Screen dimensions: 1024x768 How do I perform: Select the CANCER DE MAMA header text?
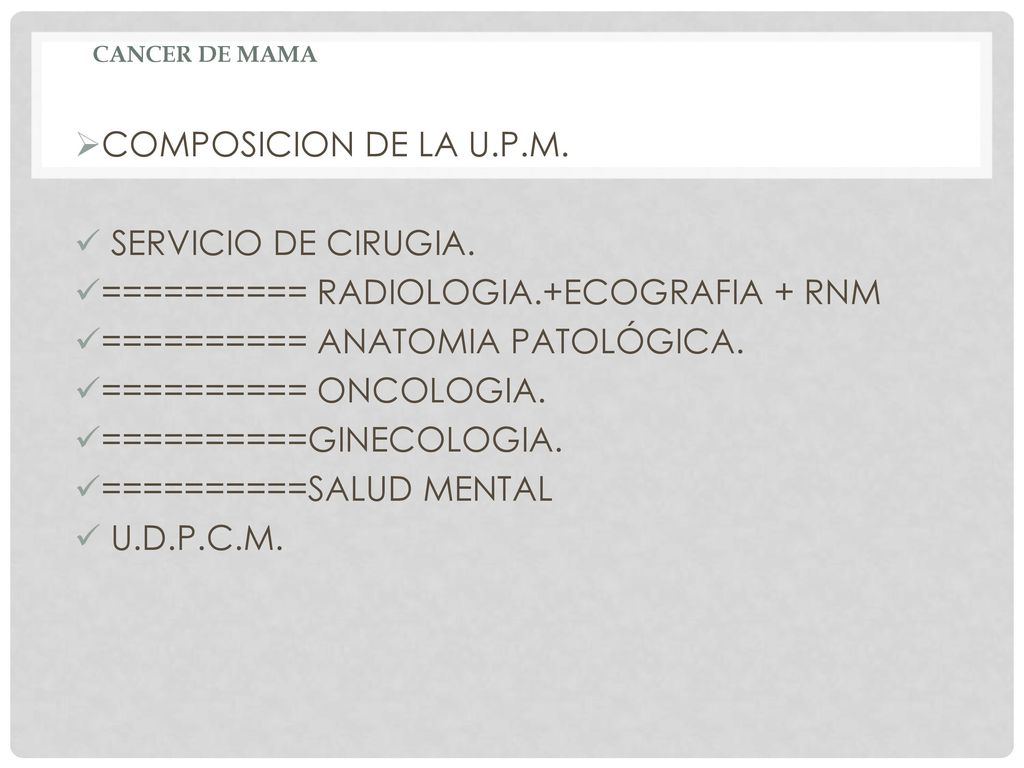tap(205, 54)
